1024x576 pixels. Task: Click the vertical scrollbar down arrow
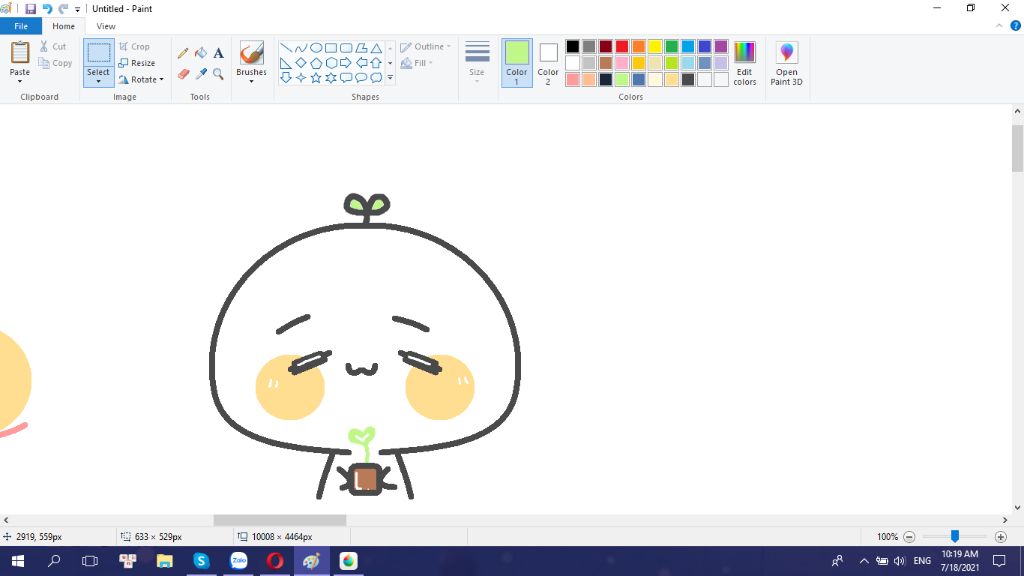coord(1017,507)
